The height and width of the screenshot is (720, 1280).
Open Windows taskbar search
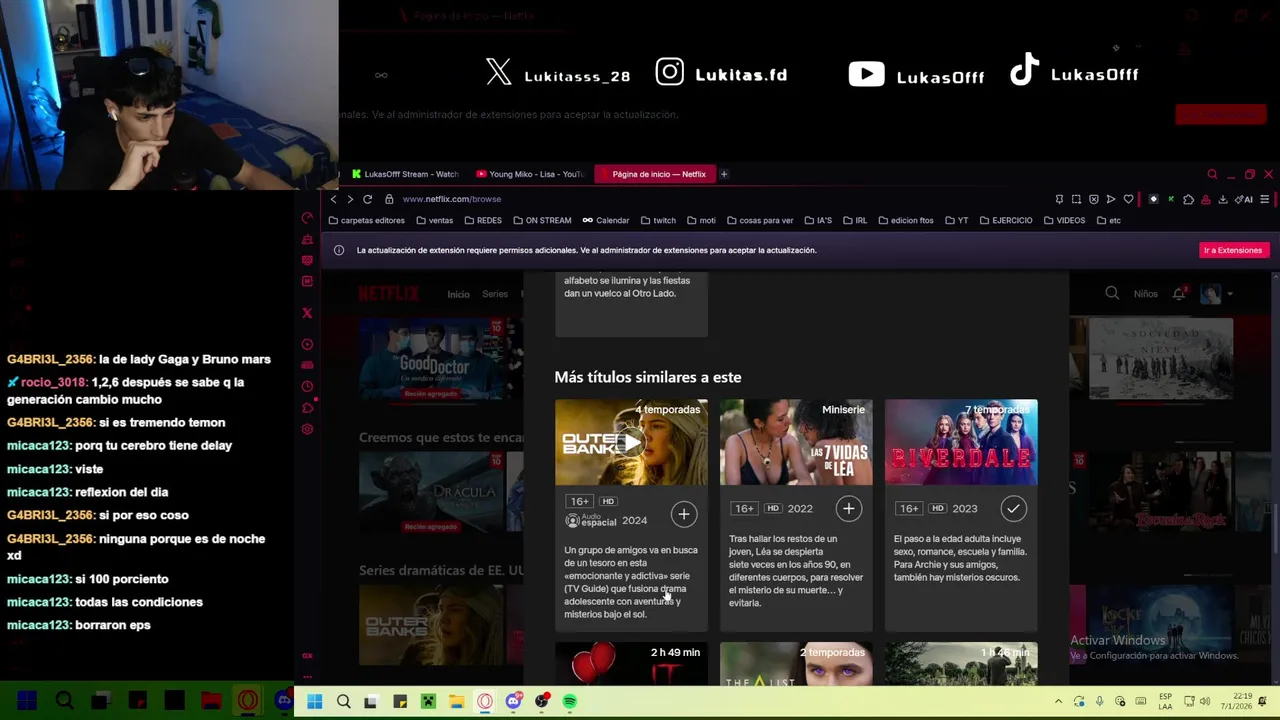[343, 702]
